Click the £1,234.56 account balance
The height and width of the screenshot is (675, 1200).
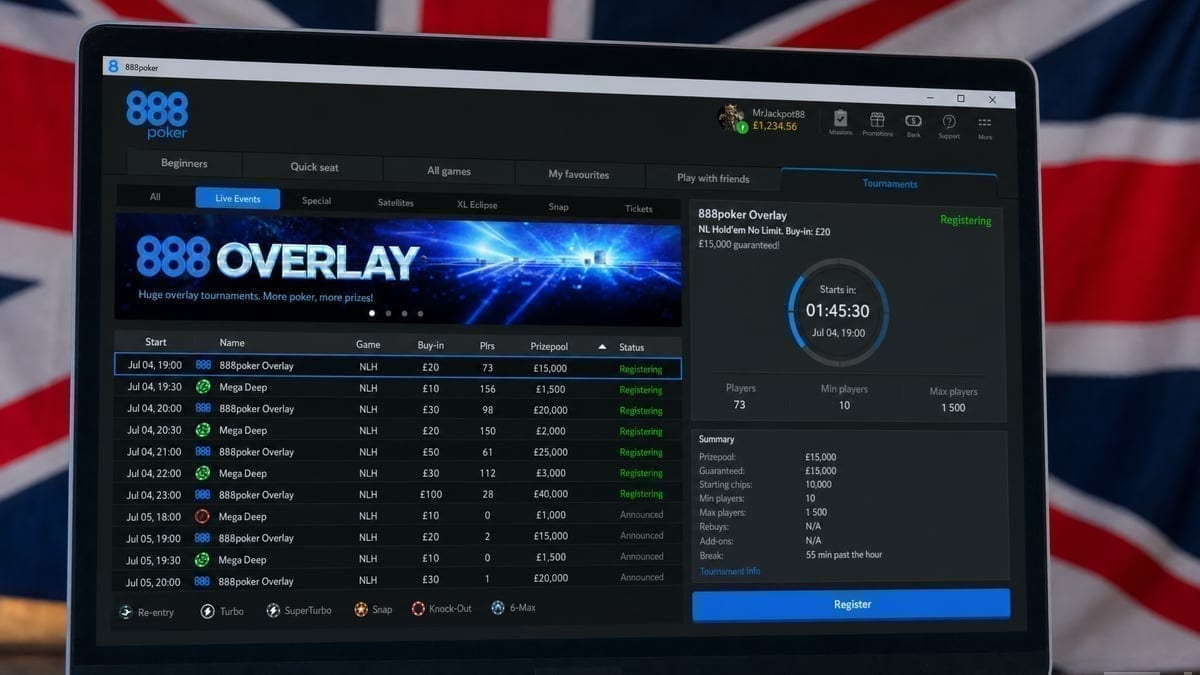(x=775, y=126)
